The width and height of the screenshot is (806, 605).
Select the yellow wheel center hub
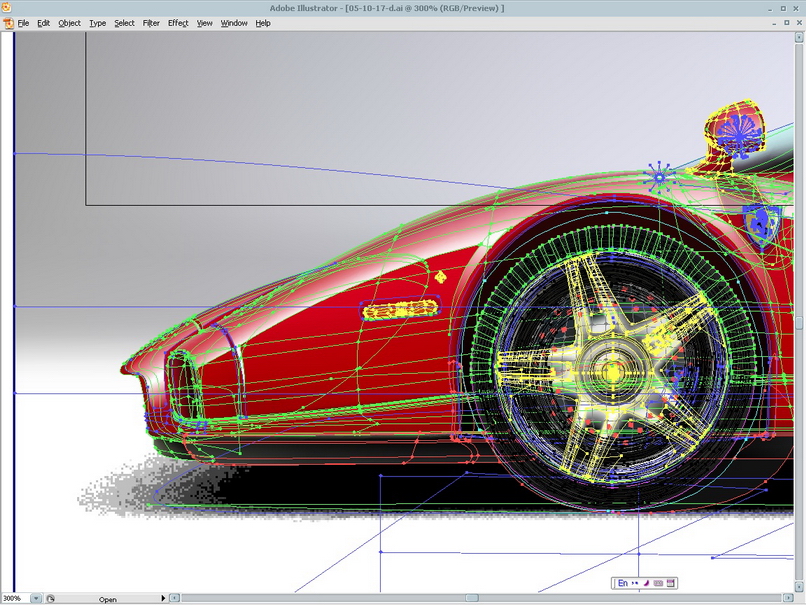613,373
